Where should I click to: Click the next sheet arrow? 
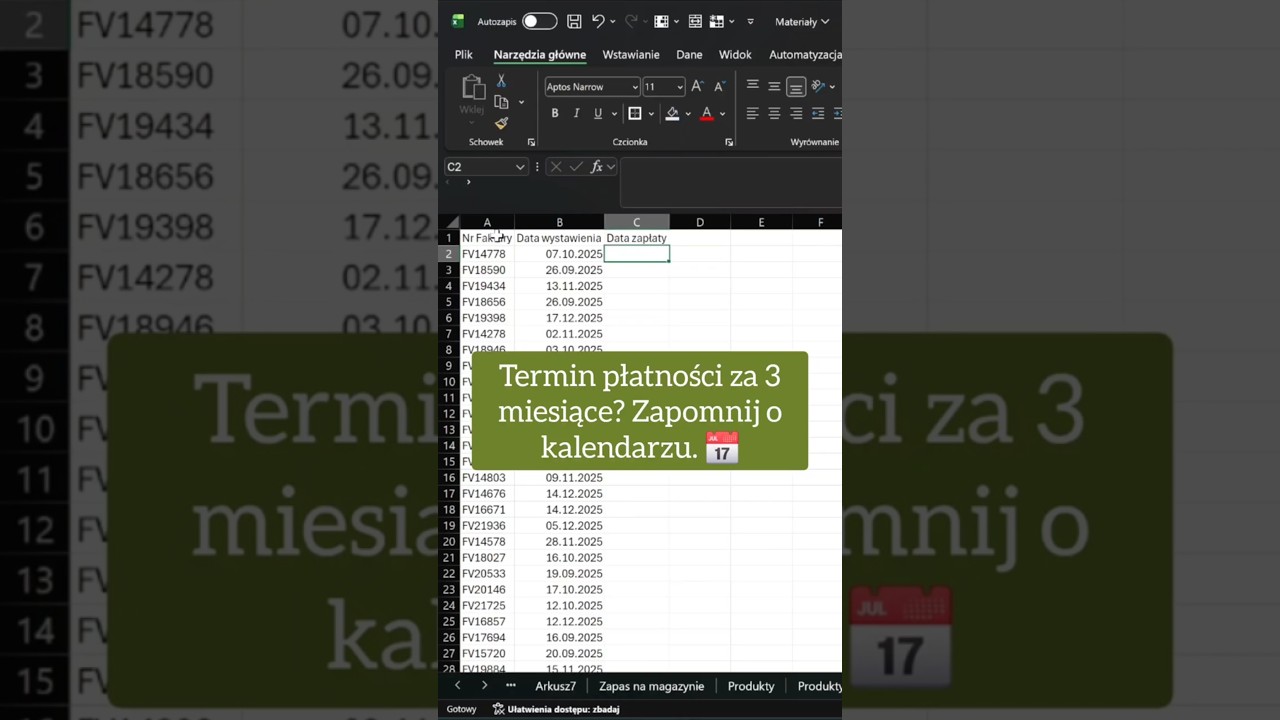[484, 686]
